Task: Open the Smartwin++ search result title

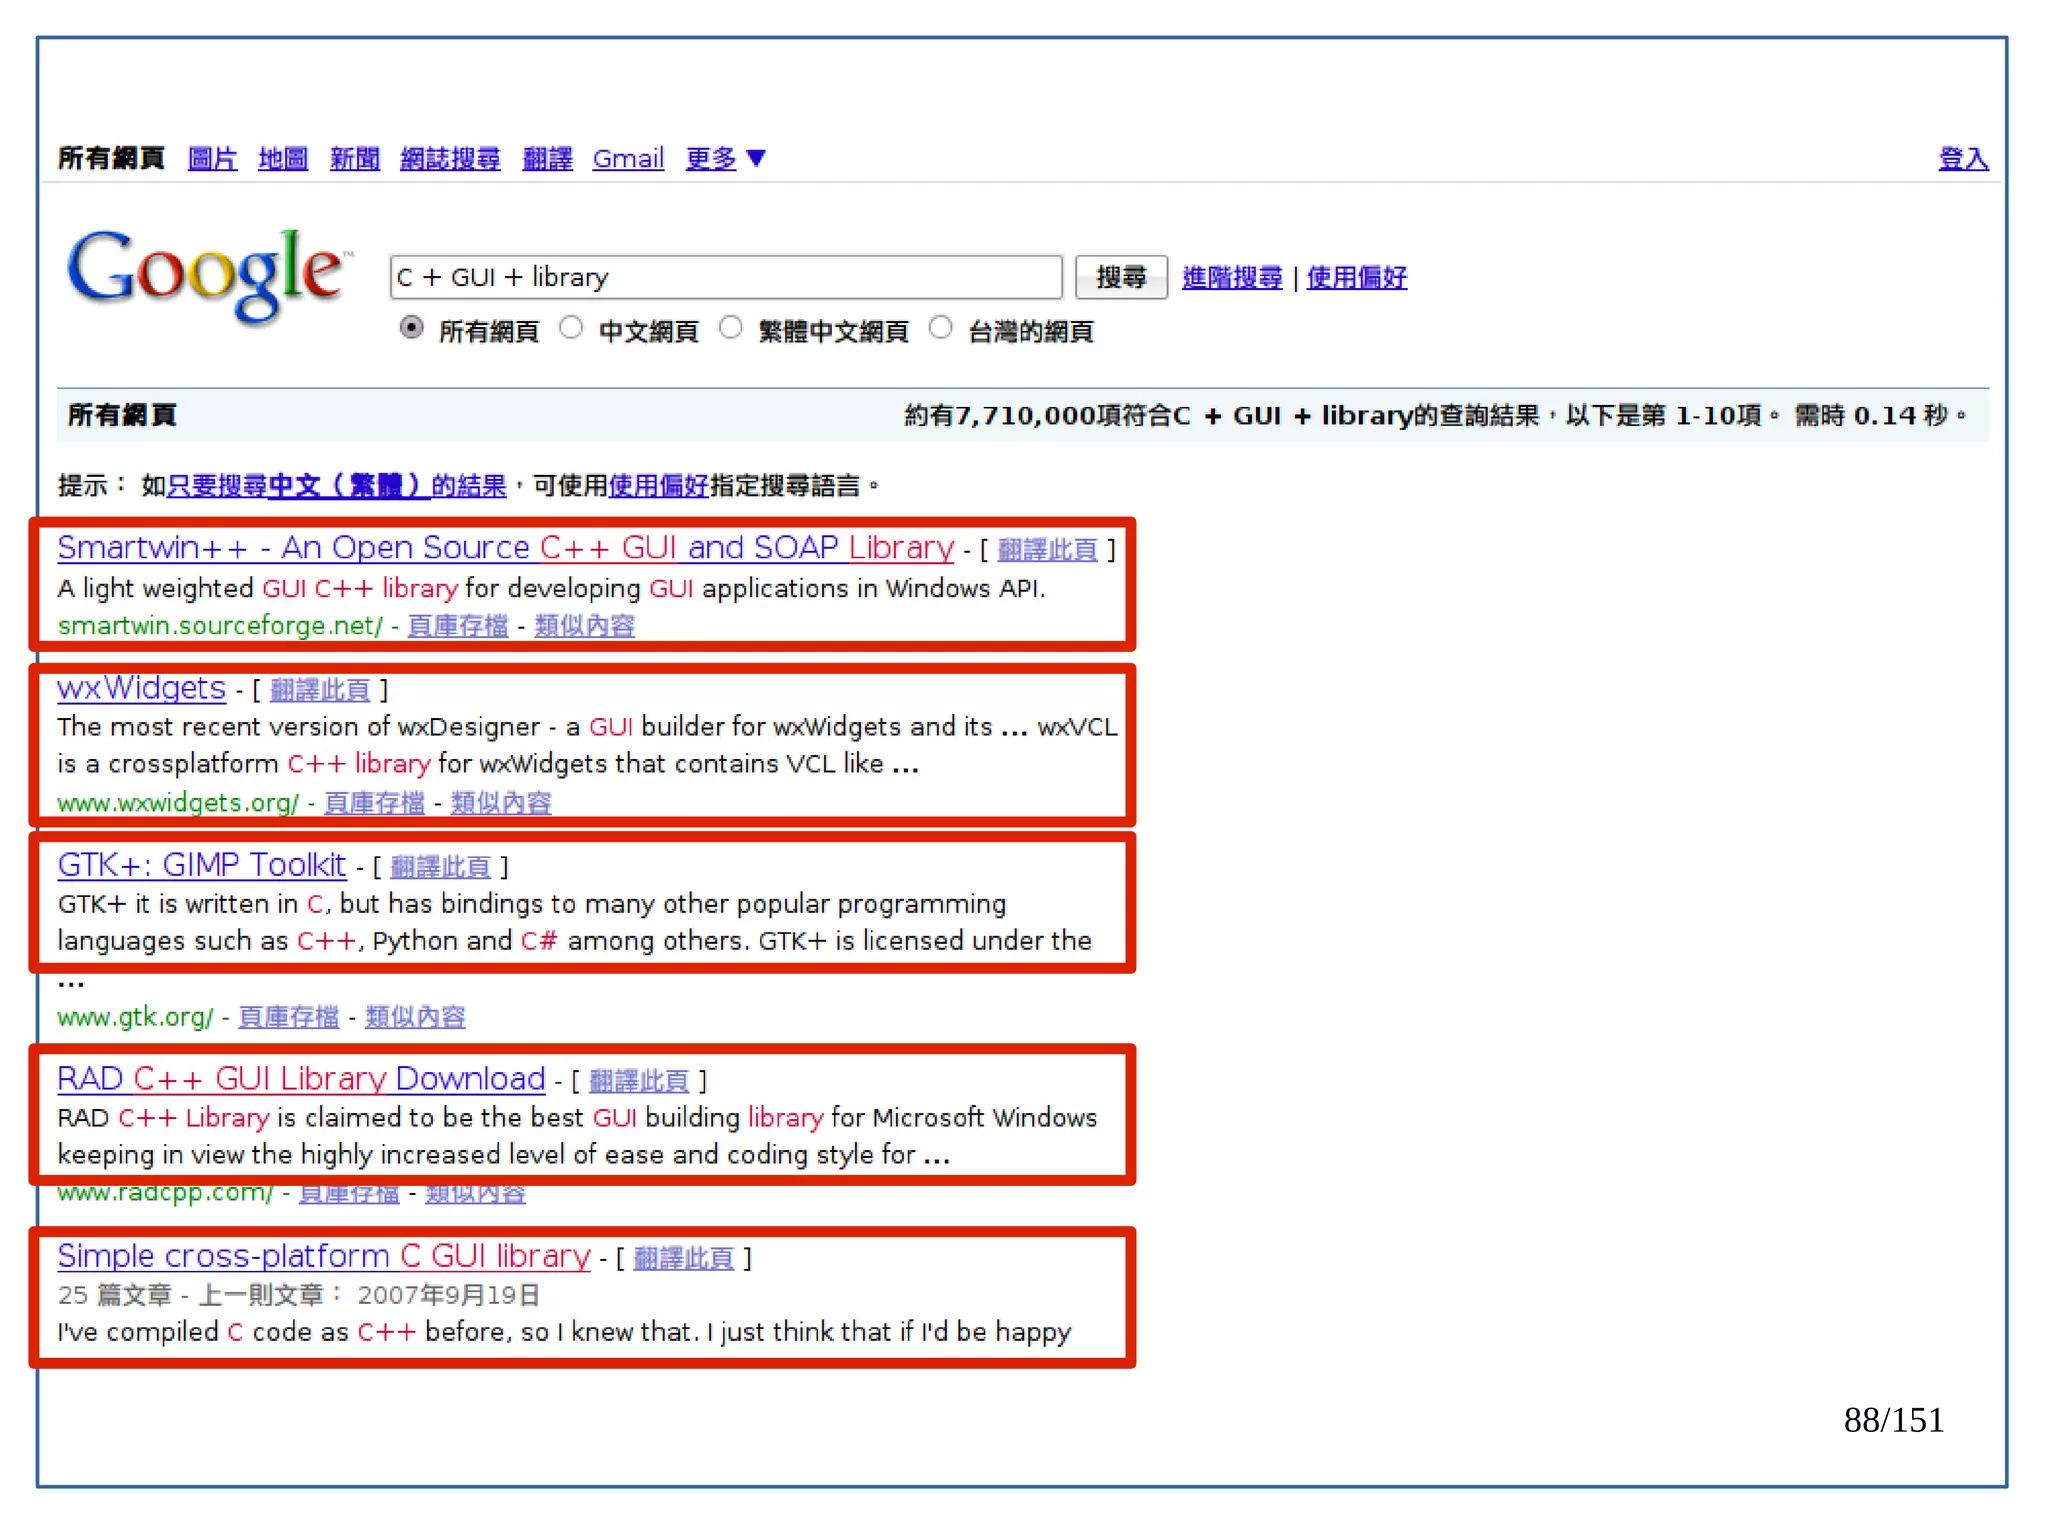Action: click(x=505, y=547)
